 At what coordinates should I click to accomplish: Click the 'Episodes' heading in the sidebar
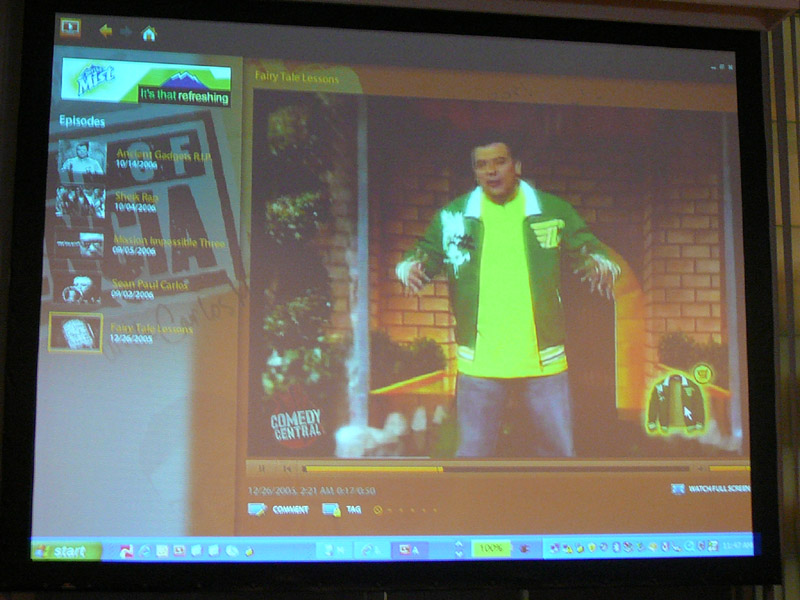point(82,121)
